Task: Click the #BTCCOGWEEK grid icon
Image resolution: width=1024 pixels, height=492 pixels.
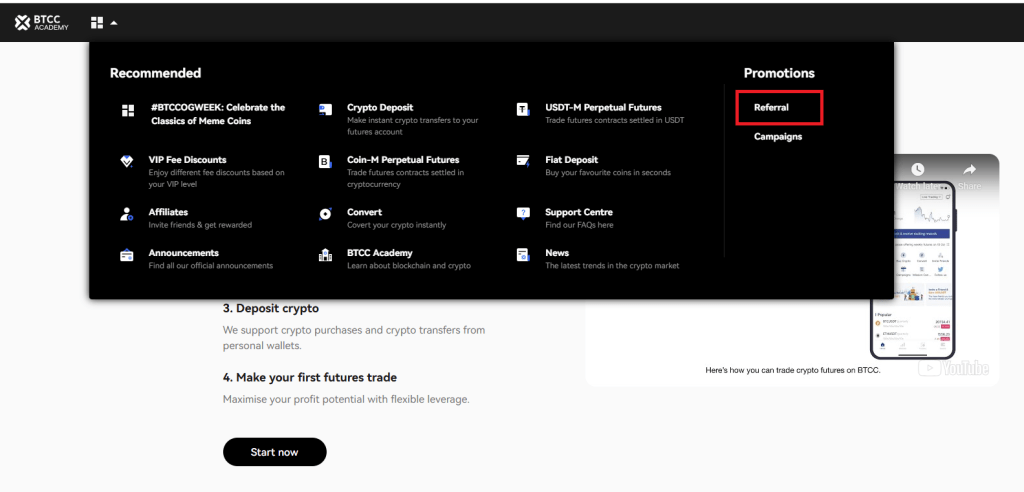Action: pyautogui.click(x=127, y=110)
